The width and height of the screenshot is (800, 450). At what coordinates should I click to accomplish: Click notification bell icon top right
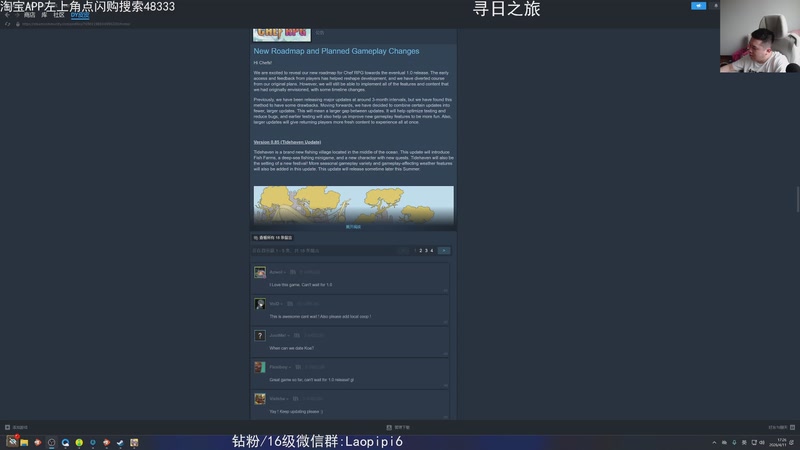pyautogui.click(x=715, y=6)
